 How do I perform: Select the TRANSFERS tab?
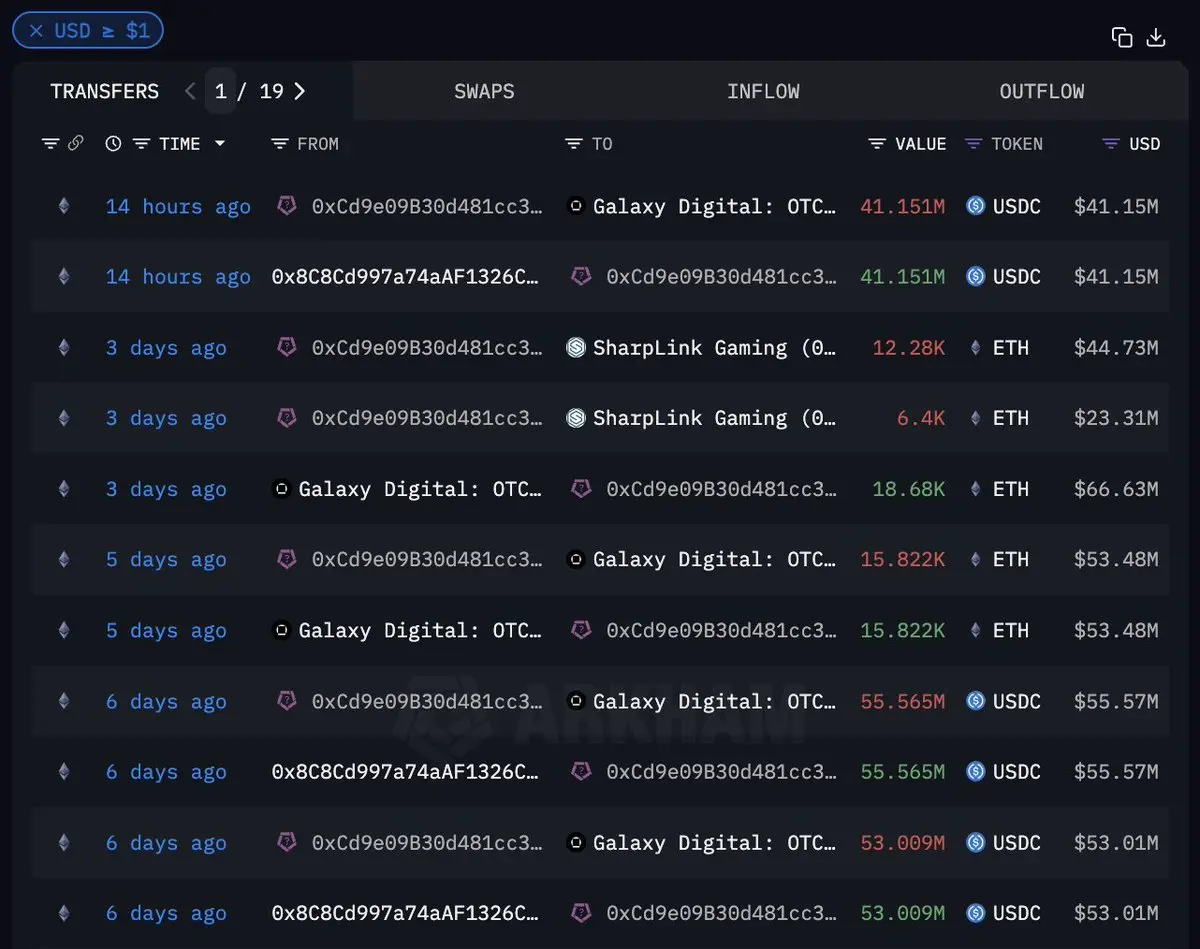pos(105,91)
